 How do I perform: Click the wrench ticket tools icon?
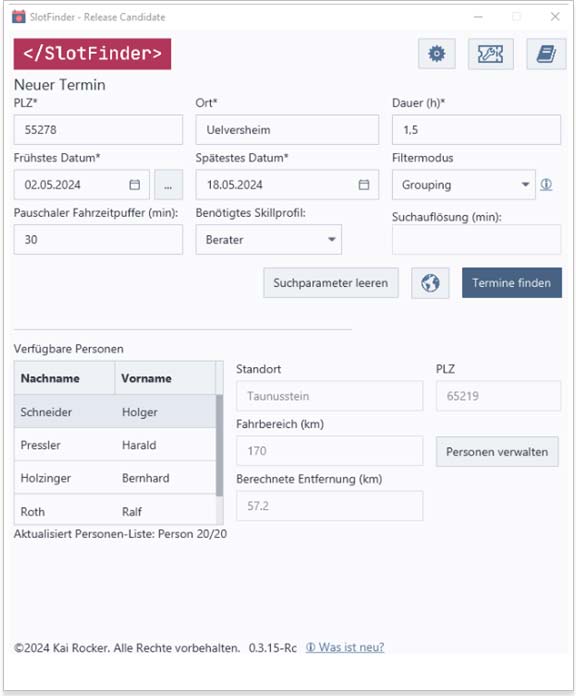click(x=490, y=54)
